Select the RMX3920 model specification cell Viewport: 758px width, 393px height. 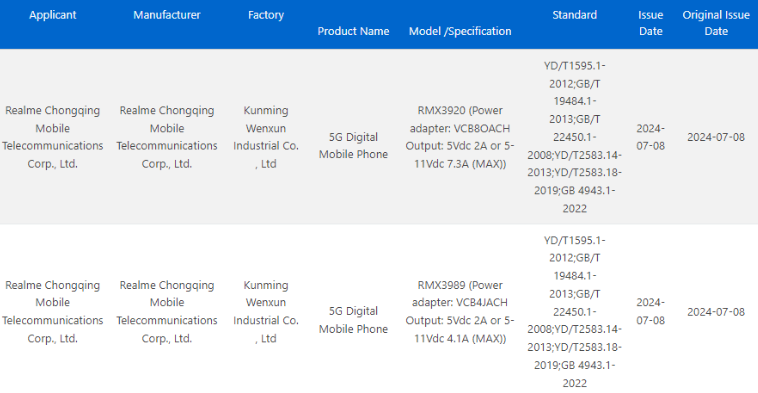460,137
